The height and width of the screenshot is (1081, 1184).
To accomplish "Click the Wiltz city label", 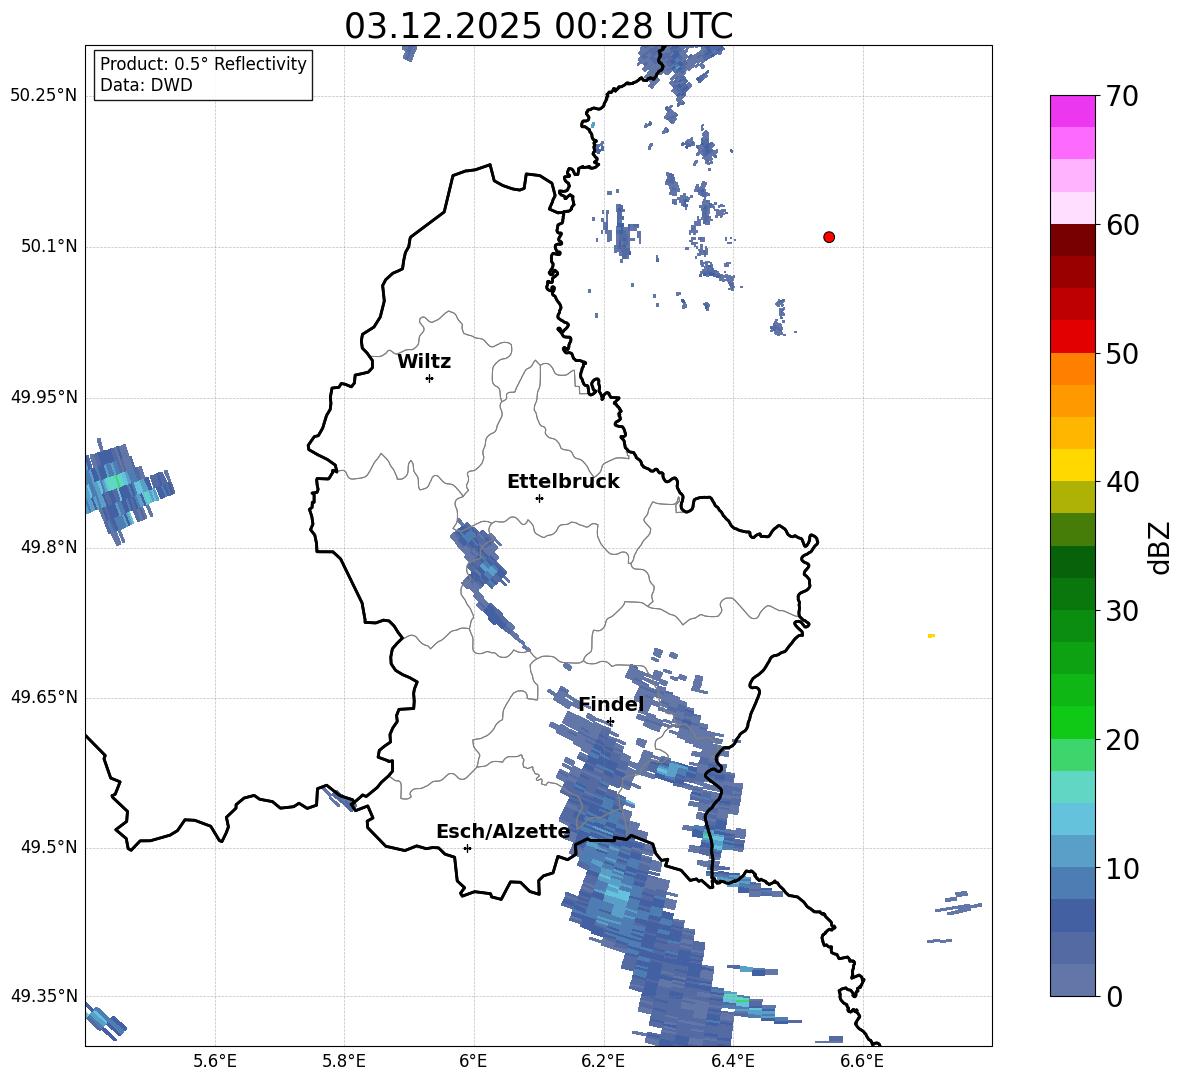I will (x=424, y=362).
